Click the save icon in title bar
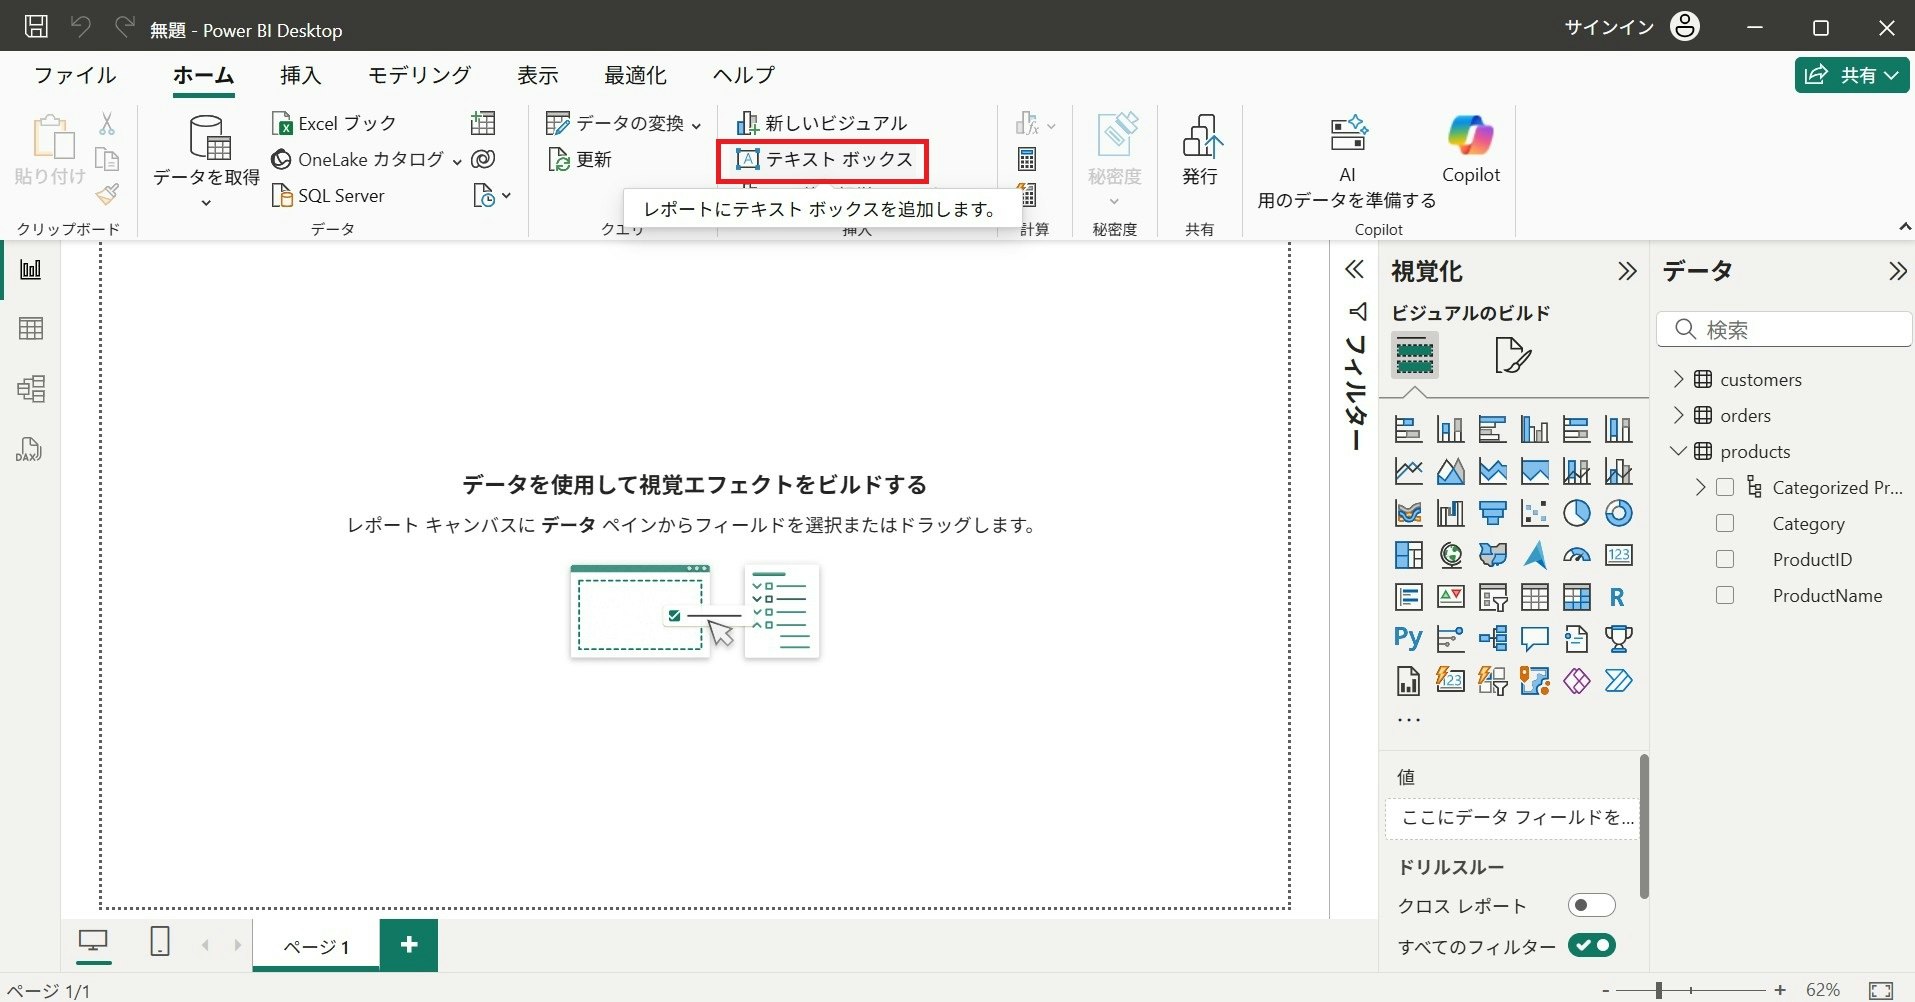Viewport: 1915px width, 1002px height. [36, 27]
